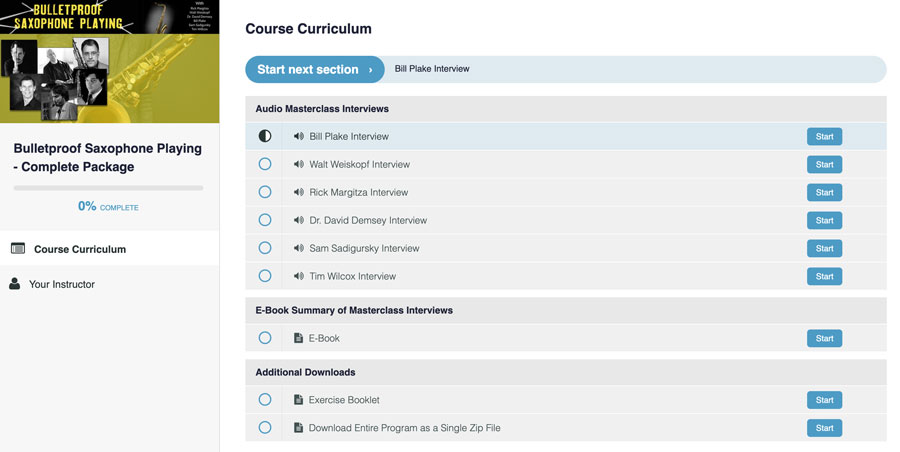Start the Rick Margitza Interview

824,192
